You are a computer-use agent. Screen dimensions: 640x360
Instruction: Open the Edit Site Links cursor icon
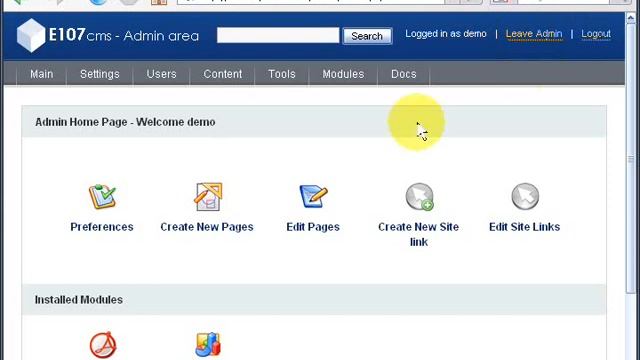click(525, 196)
